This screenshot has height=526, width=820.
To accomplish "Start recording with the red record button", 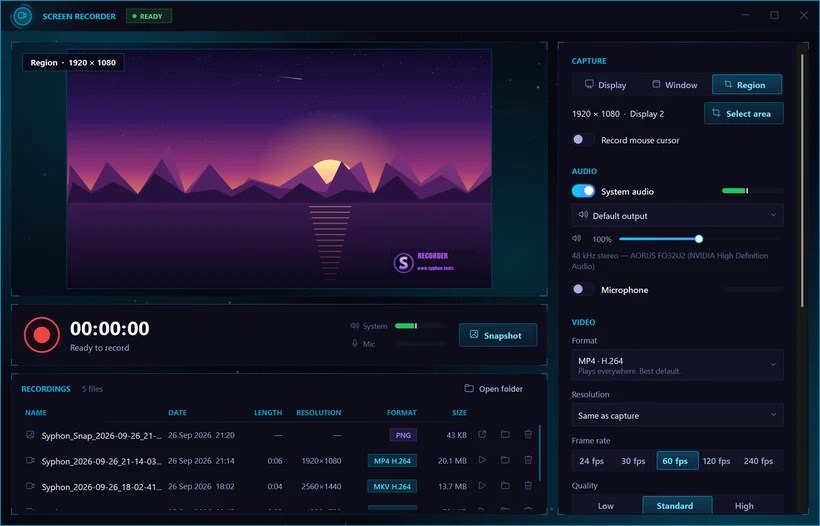I will pyautogui.click(x=42, y=335).
